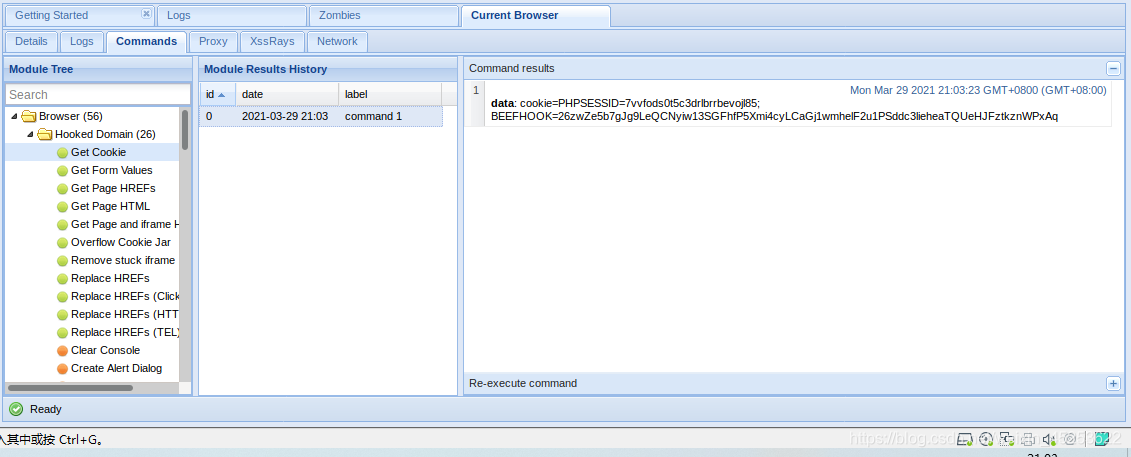Click the Mon Mar 29 2021 timestamp
This screenshot has width=1131, height=457.
coord(978,90)
